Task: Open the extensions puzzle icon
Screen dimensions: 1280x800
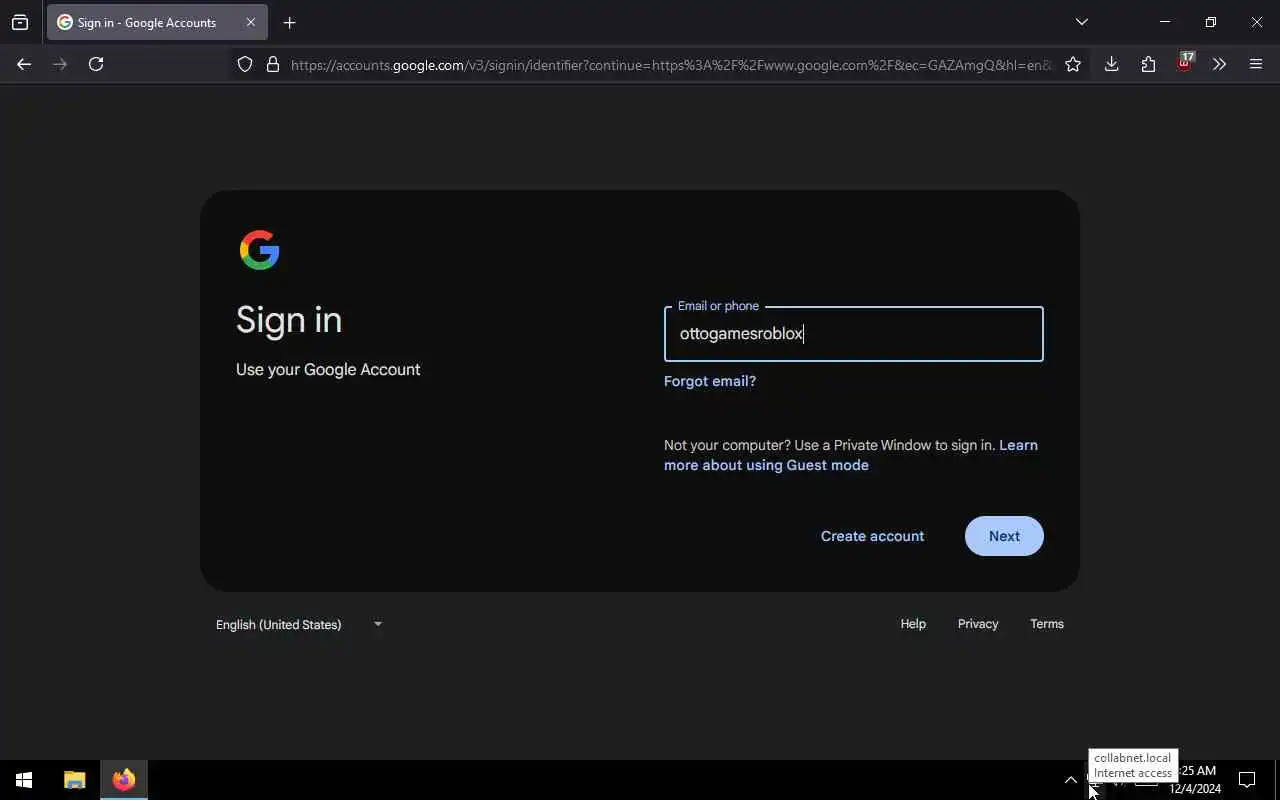Action: coord(1148,64)
